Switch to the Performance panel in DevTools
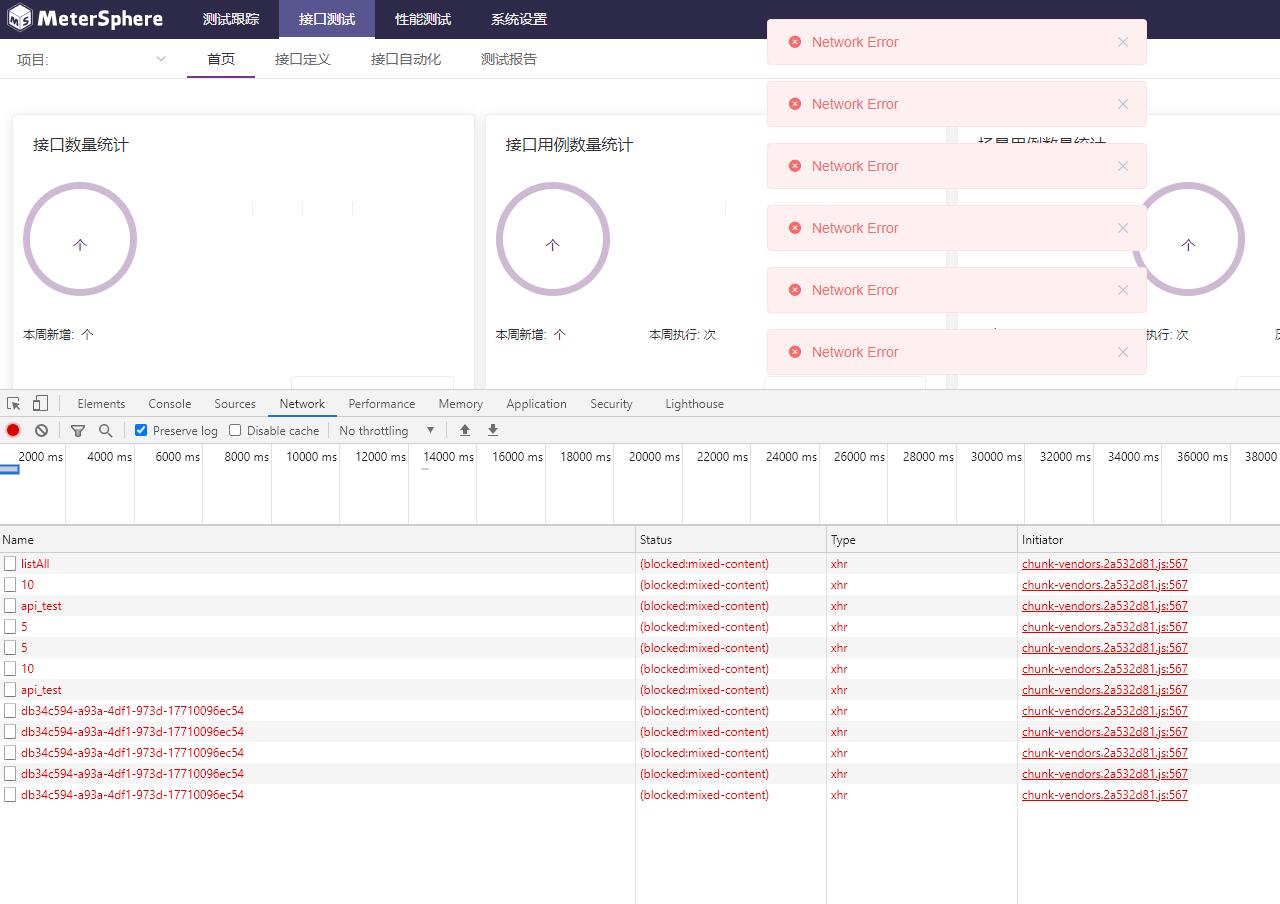This screenshot has height=904, width=1280. point(382,404)
